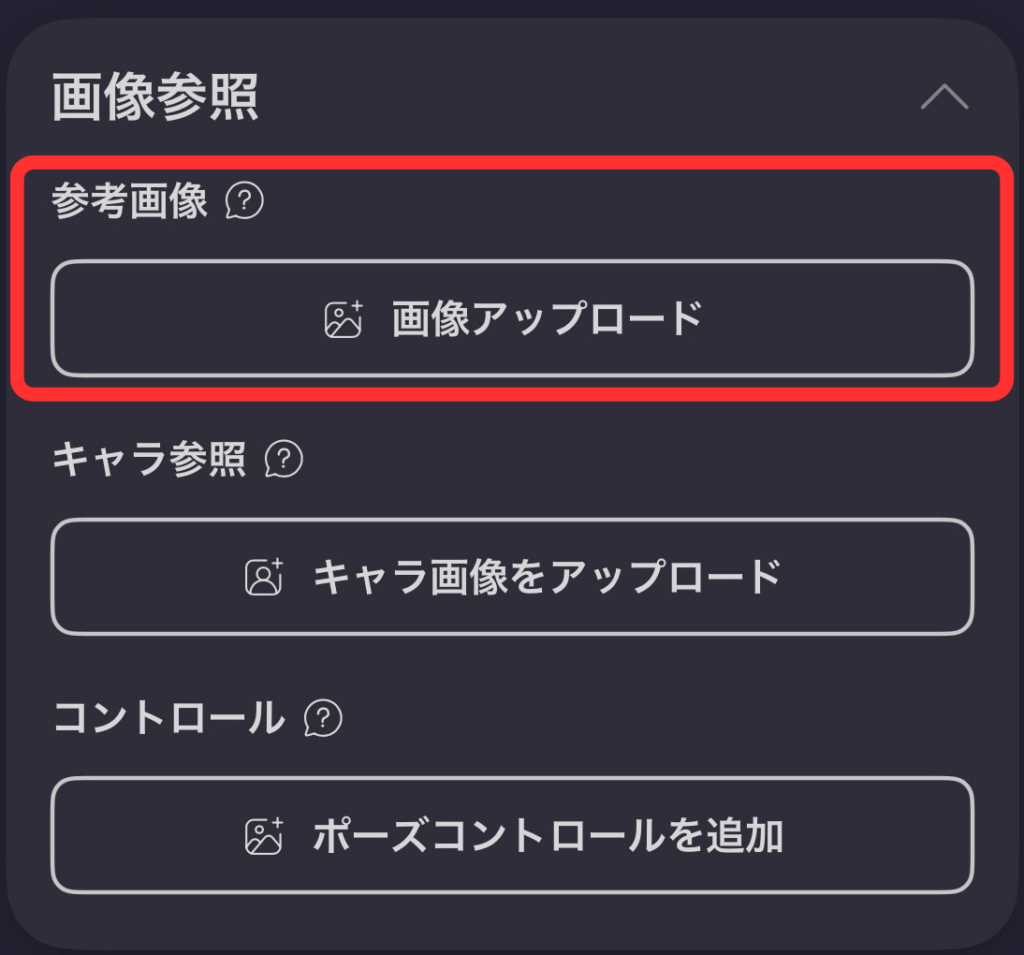Open help icon next to コントロール
Screen dimensions: 1024x955
click(323, 718)
